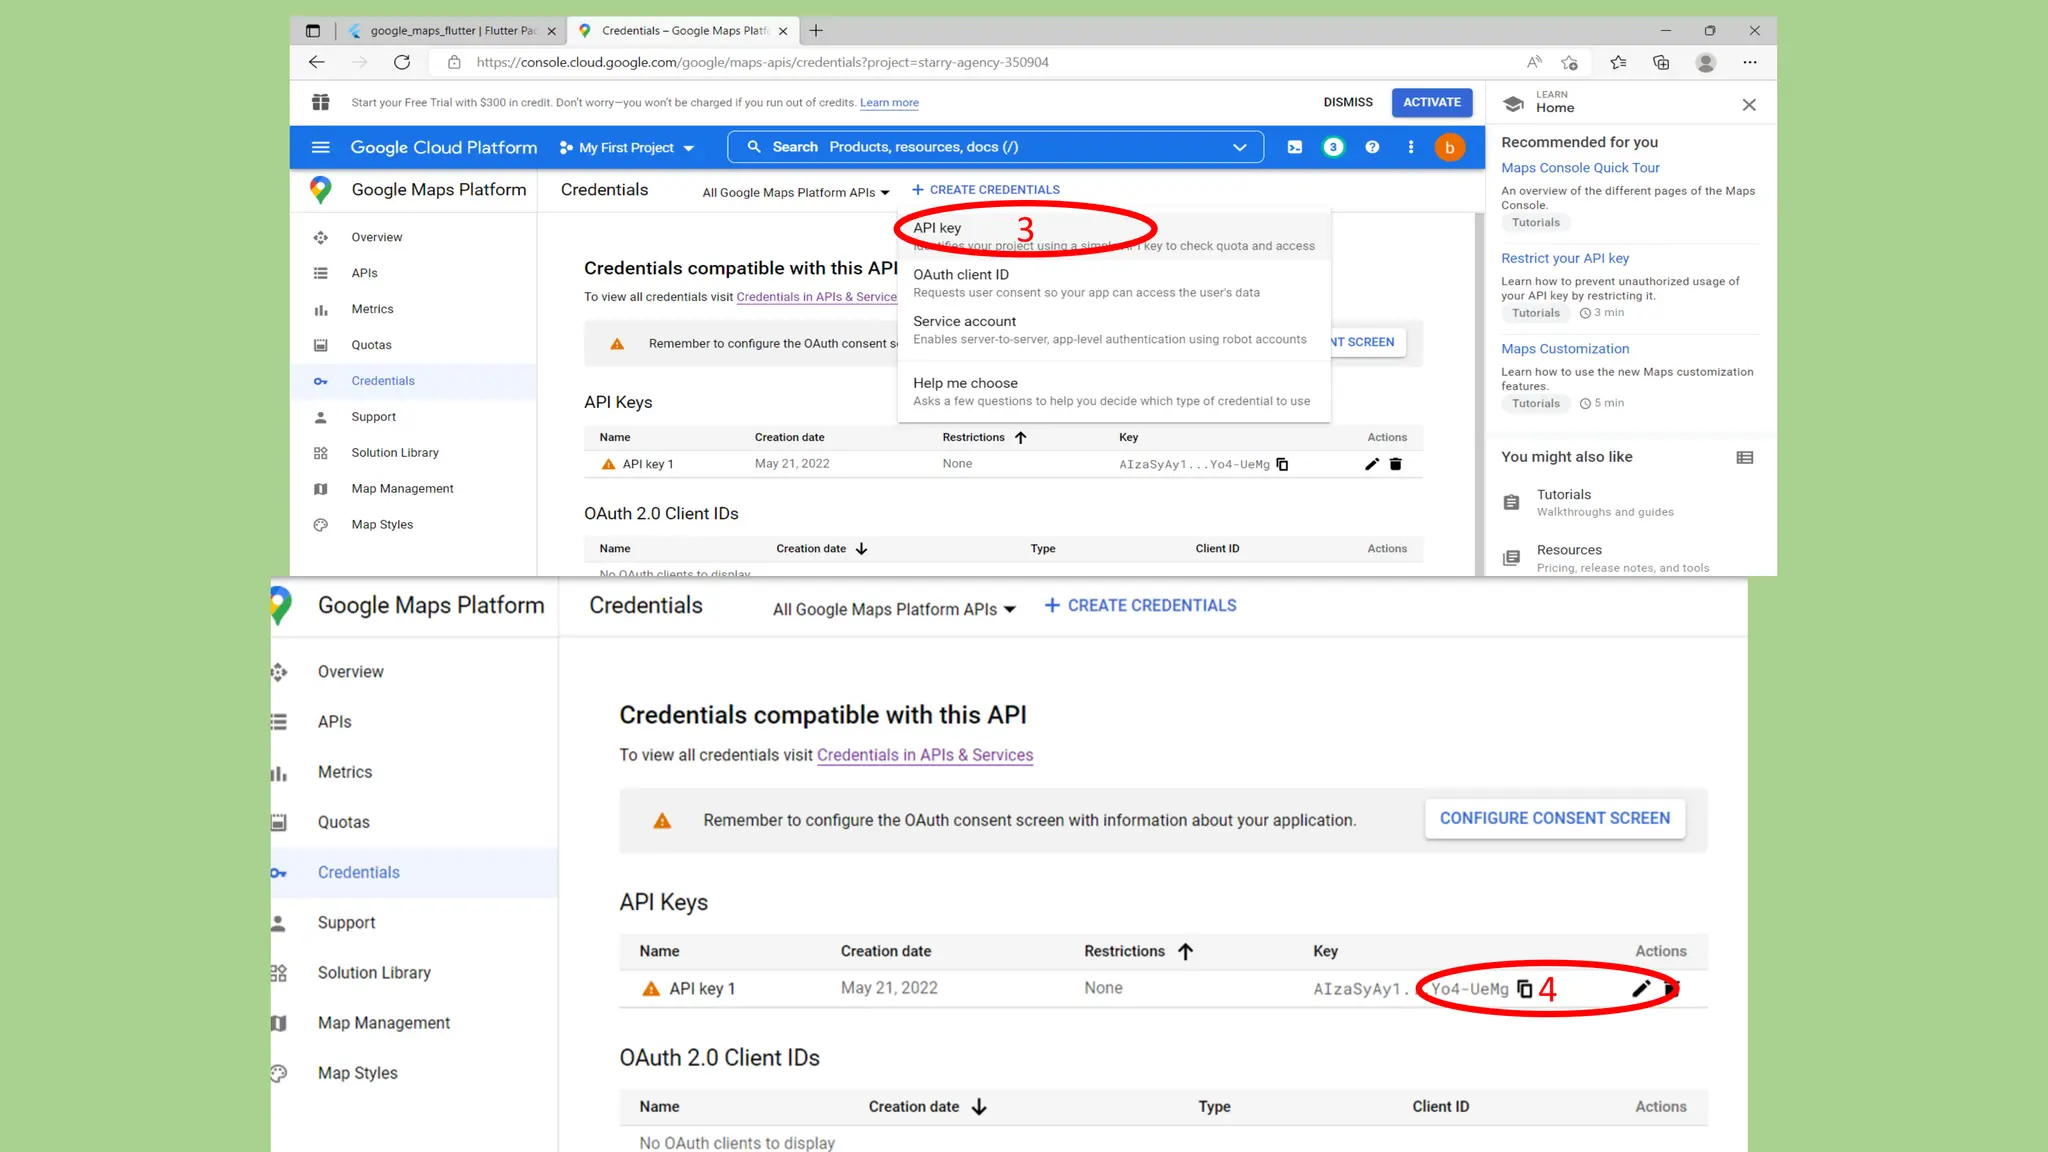This screenshot has width=2048, height=1152.
Task: Expand the search bar dropdown chevron
Action: 1239,147
